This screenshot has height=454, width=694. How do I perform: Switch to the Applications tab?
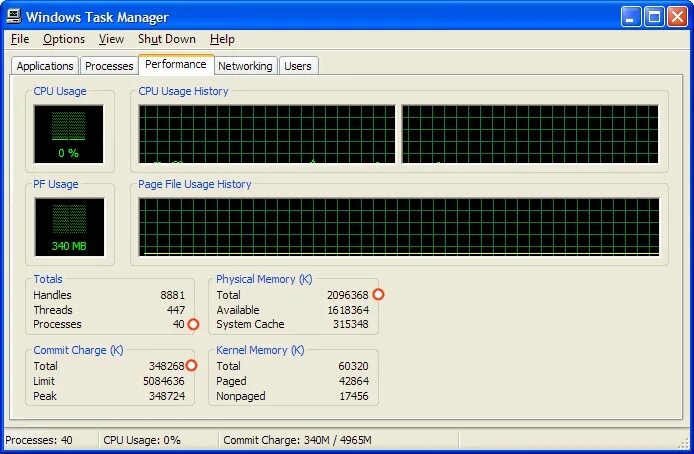[x=45, y=66]
